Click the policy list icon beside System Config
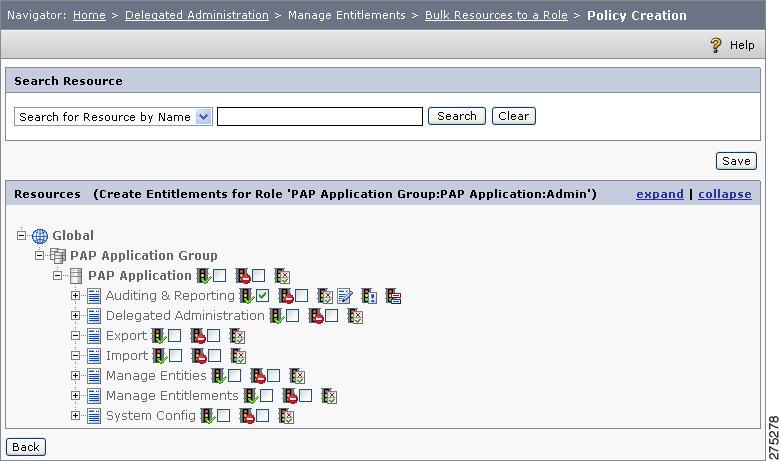The image size is (781, 461). [x=286, y=416]
